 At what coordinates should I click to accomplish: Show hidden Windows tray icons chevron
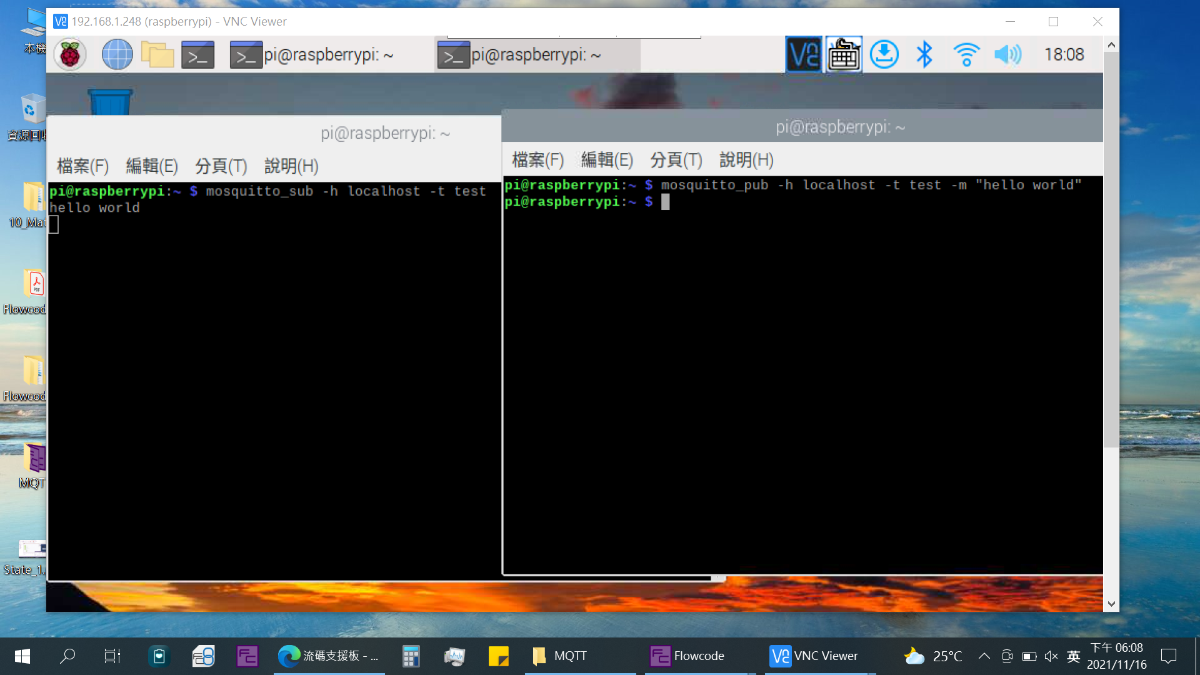click(x=984, y=656)
